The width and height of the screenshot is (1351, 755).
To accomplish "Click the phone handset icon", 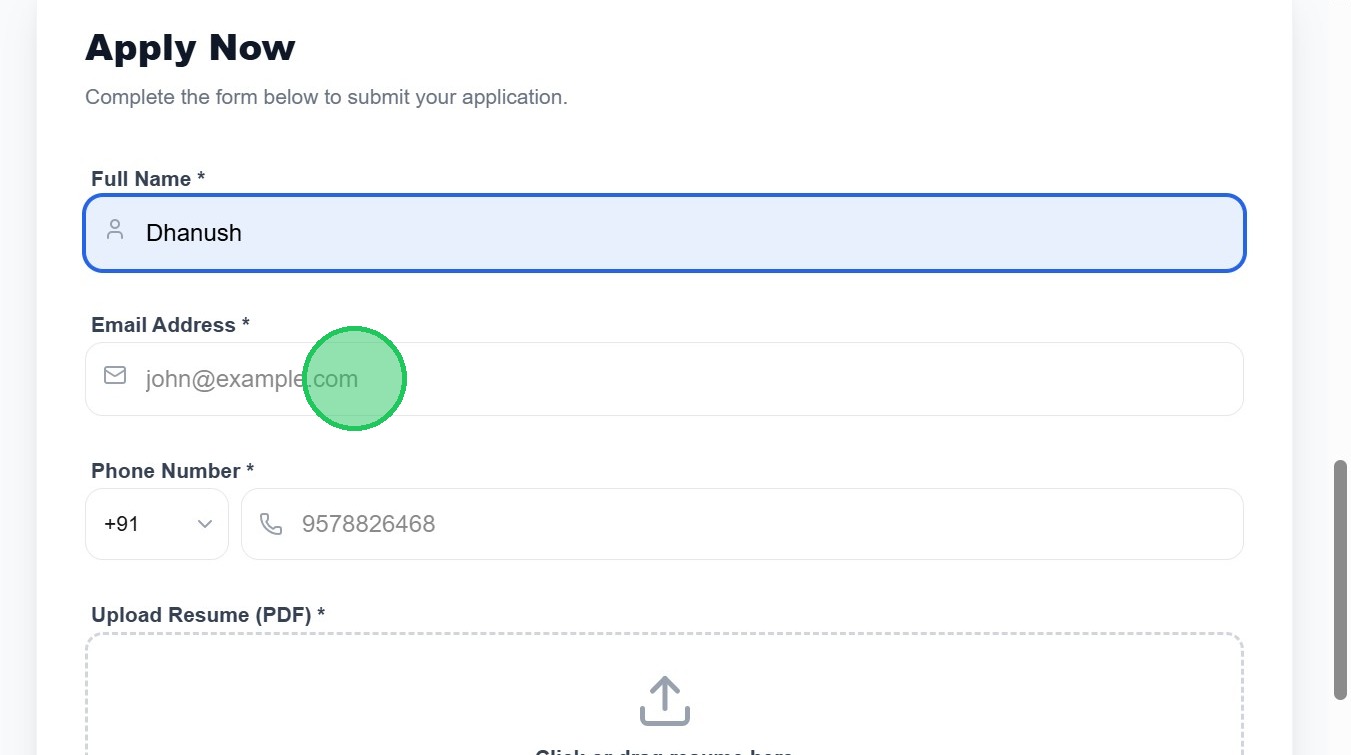I will pos(270,524).
